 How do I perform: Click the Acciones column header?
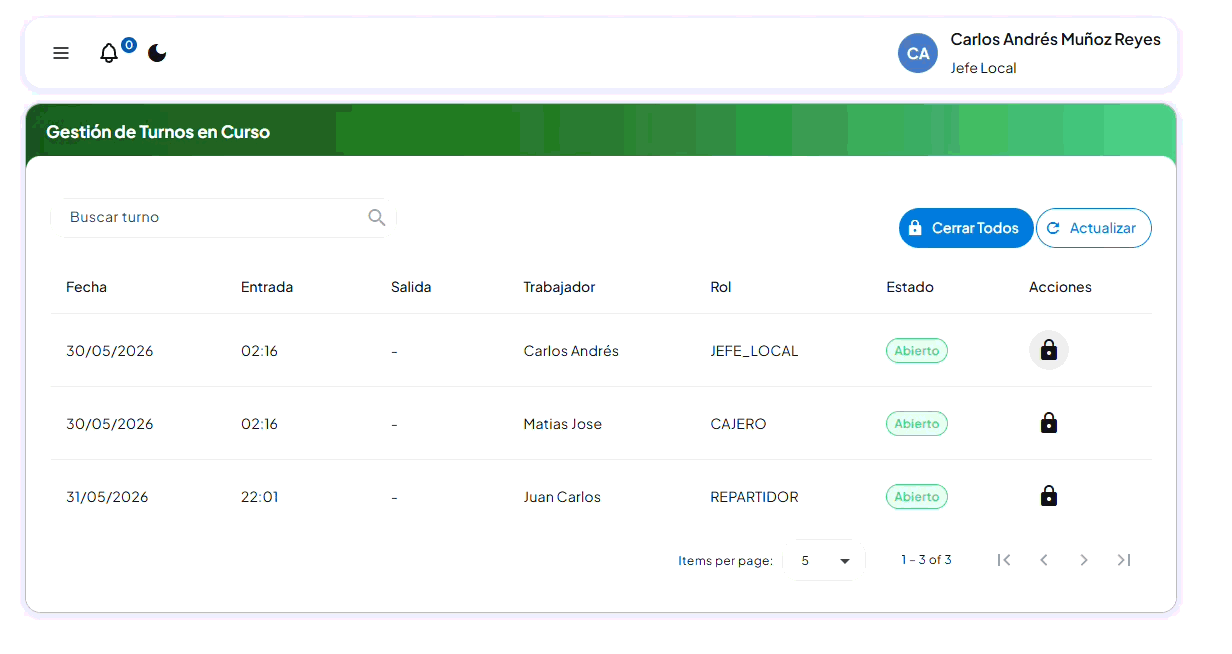(x=1060, y=287)
